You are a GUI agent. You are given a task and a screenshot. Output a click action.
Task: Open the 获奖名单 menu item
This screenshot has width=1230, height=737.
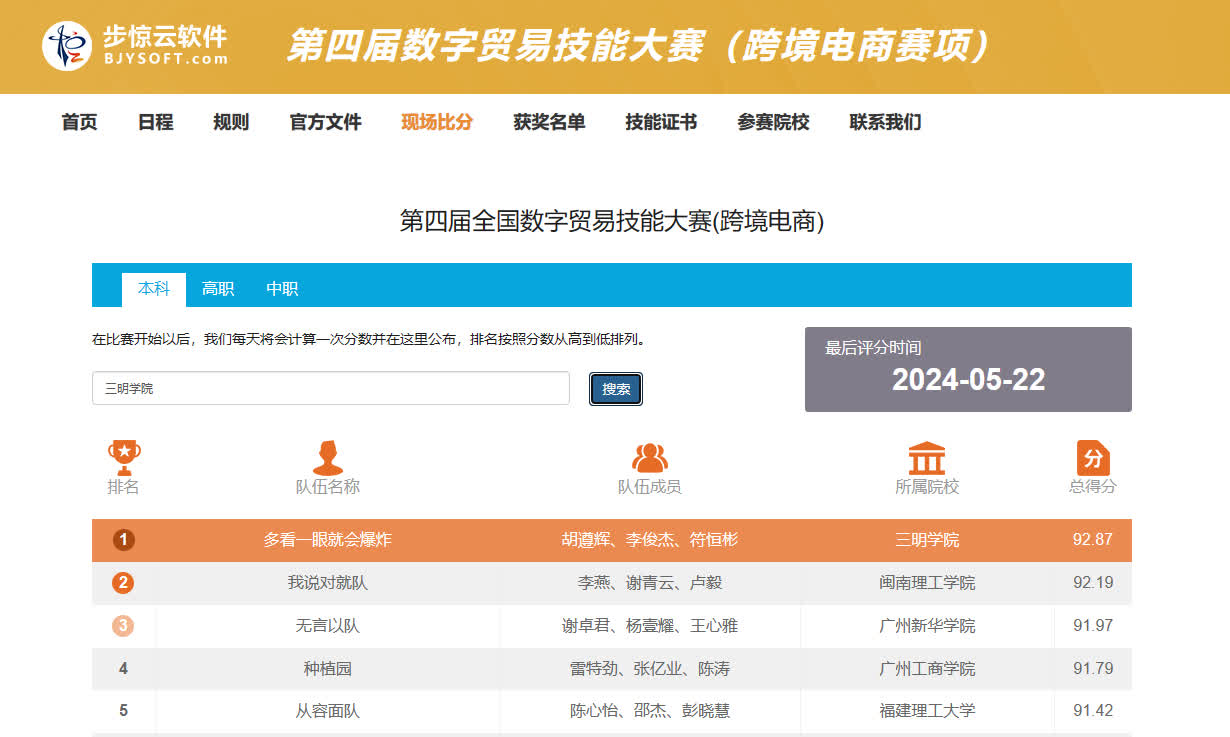point(549,122)
